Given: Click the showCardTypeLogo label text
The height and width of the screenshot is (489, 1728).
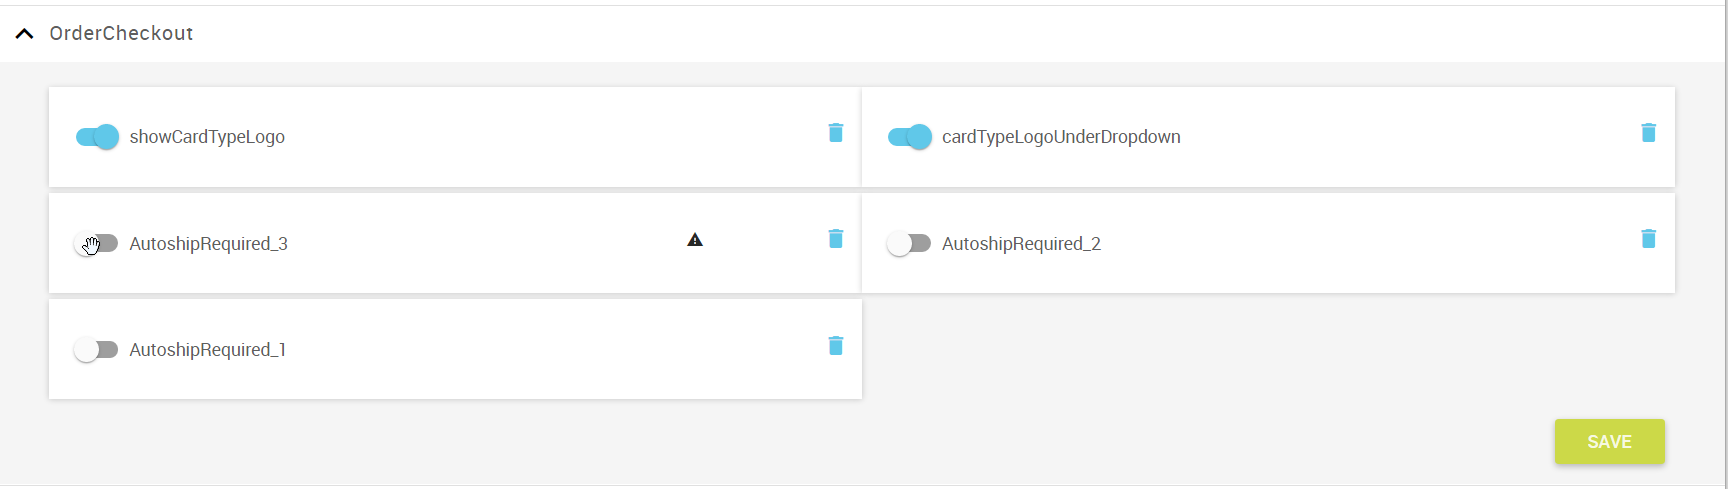Looking at the screenshot, I should click(207, 137).
